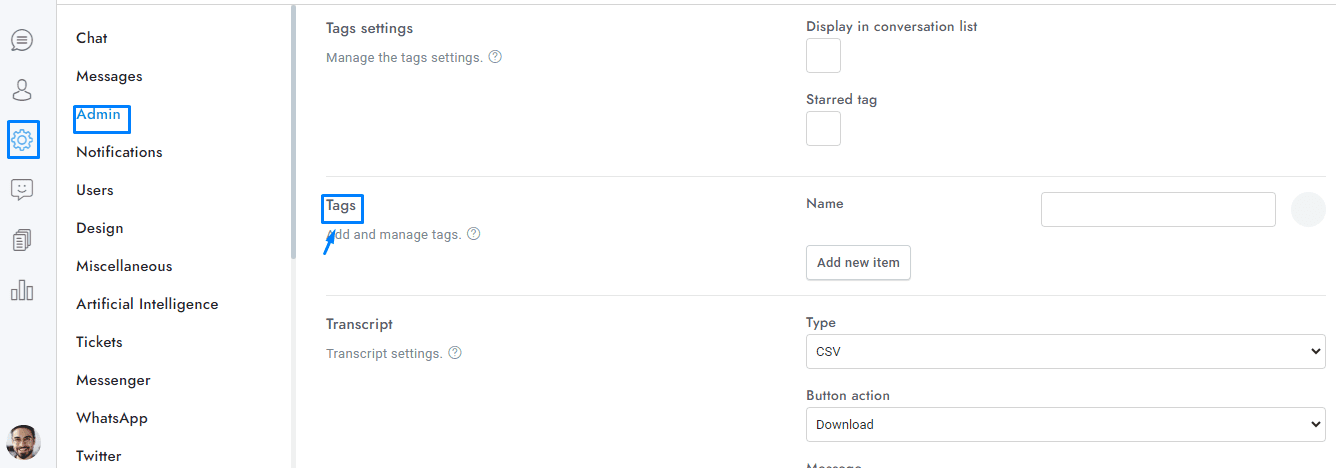This screenshot has width=1336, height=468.
Task: Open the articles documents icon
Action: [22, 240]
